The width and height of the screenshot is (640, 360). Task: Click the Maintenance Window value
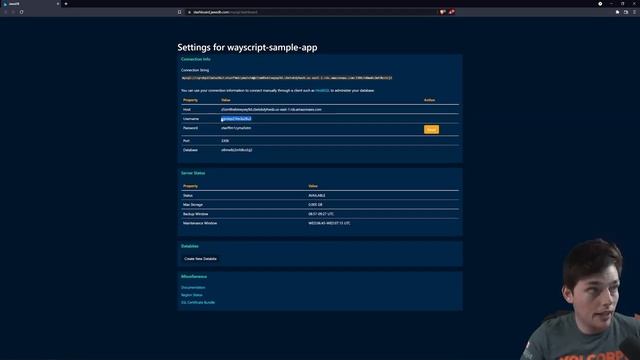tap(329, 223)
